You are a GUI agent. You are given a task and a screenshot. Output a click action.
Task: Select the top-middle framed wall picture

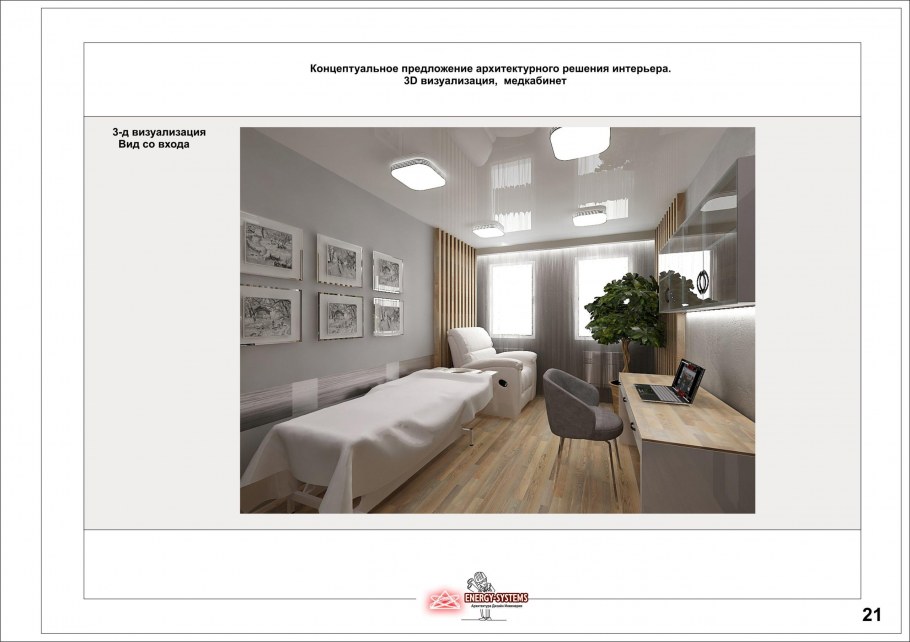pyautogui.click(x=339, y=260)
